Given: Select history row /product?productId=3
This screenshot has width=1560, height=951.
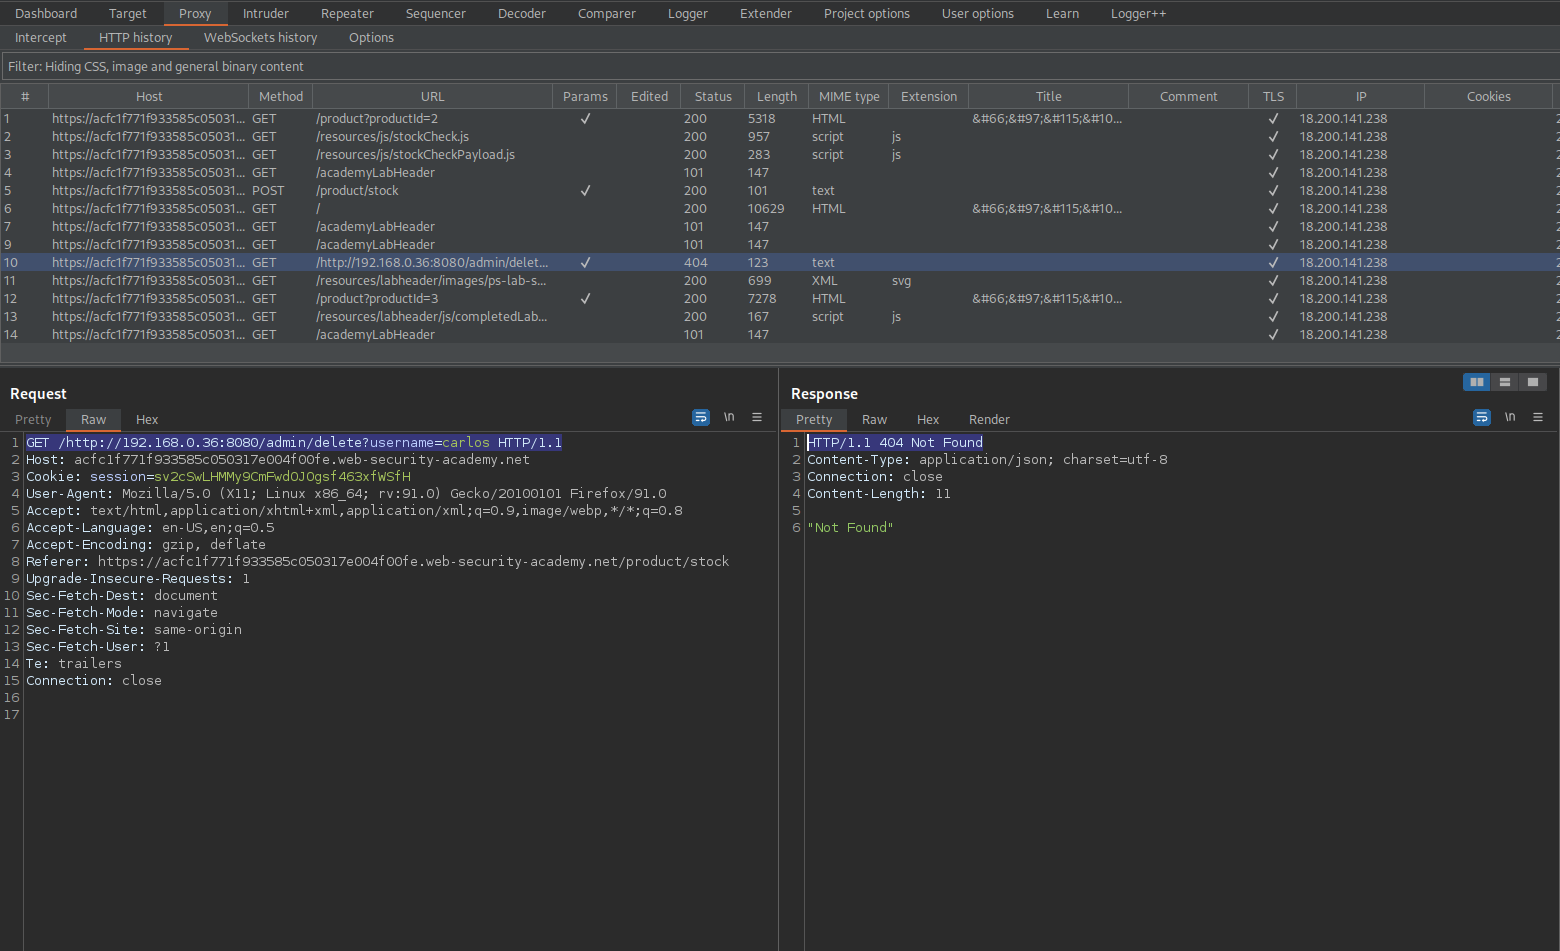Looking at the screenshot, I should pos(780,298).
